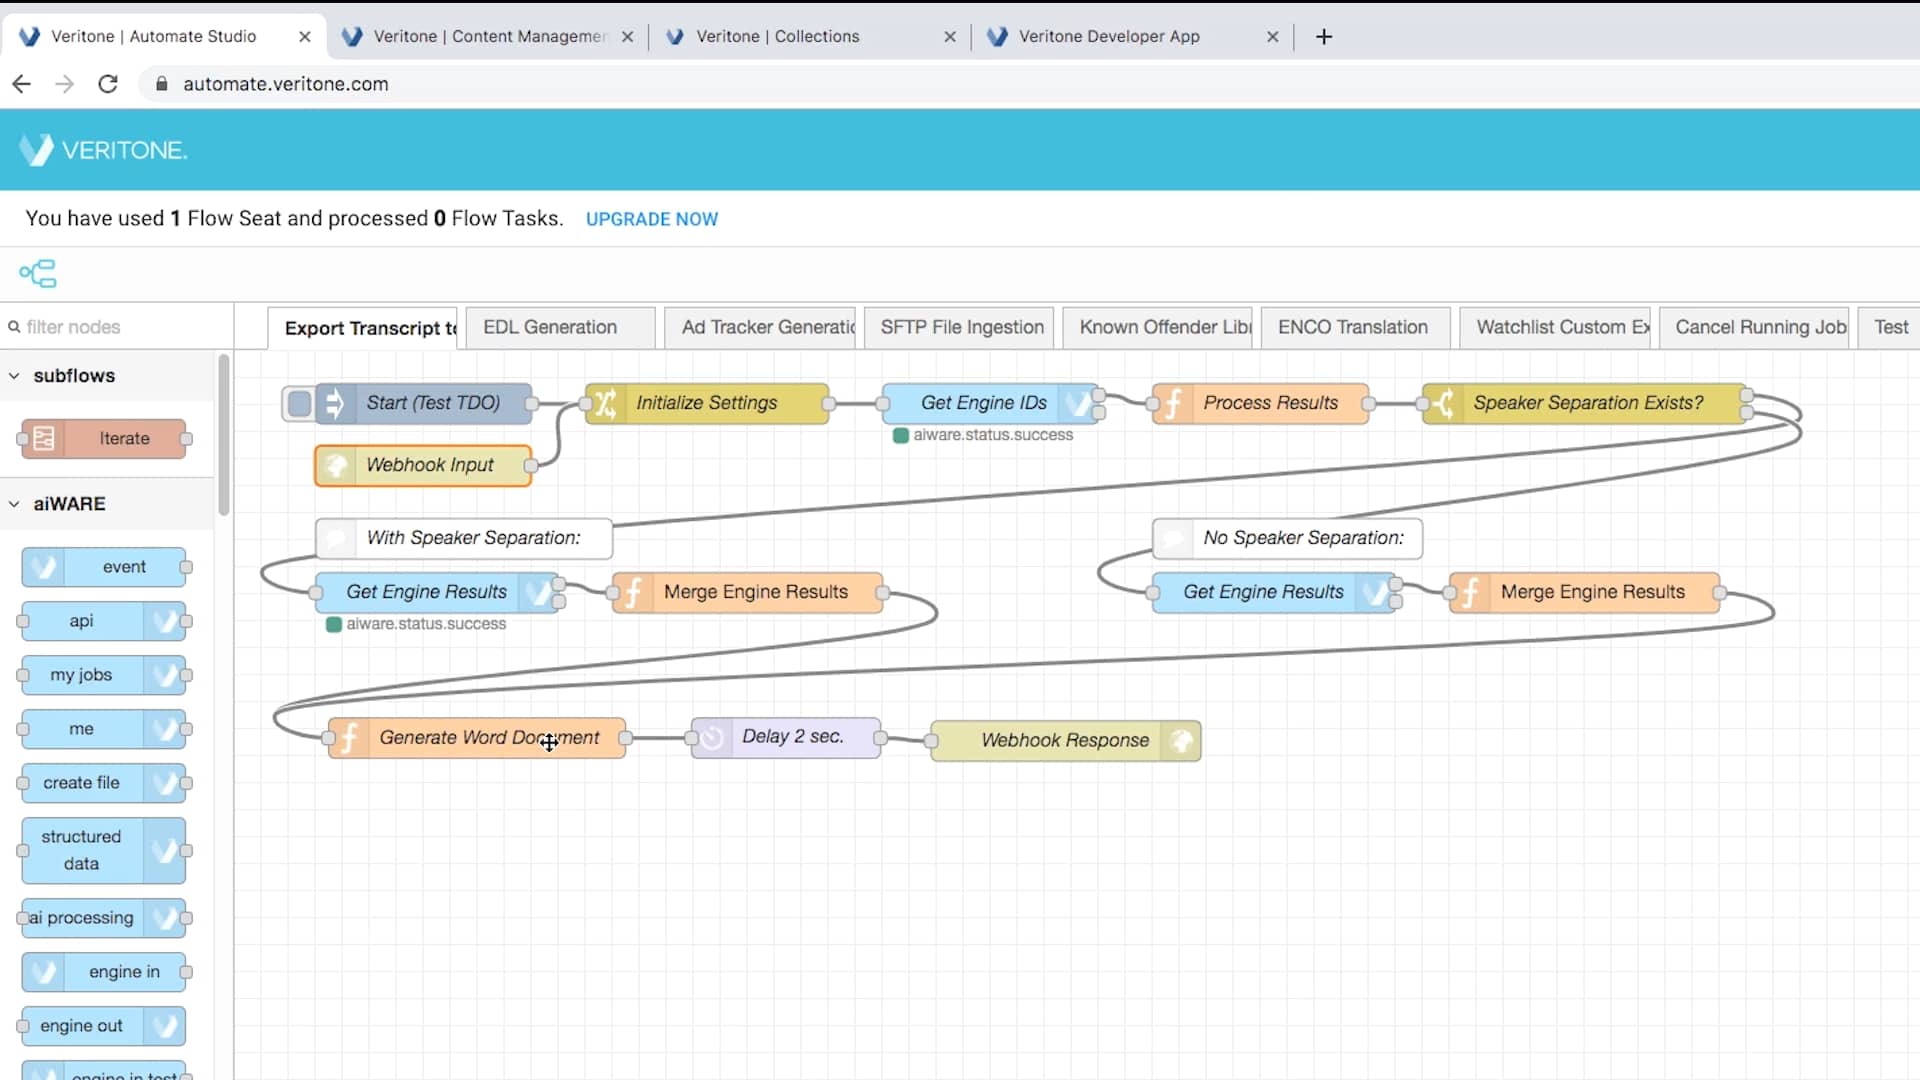Select the Delay 2 sec. node

[x=786, y=737]
